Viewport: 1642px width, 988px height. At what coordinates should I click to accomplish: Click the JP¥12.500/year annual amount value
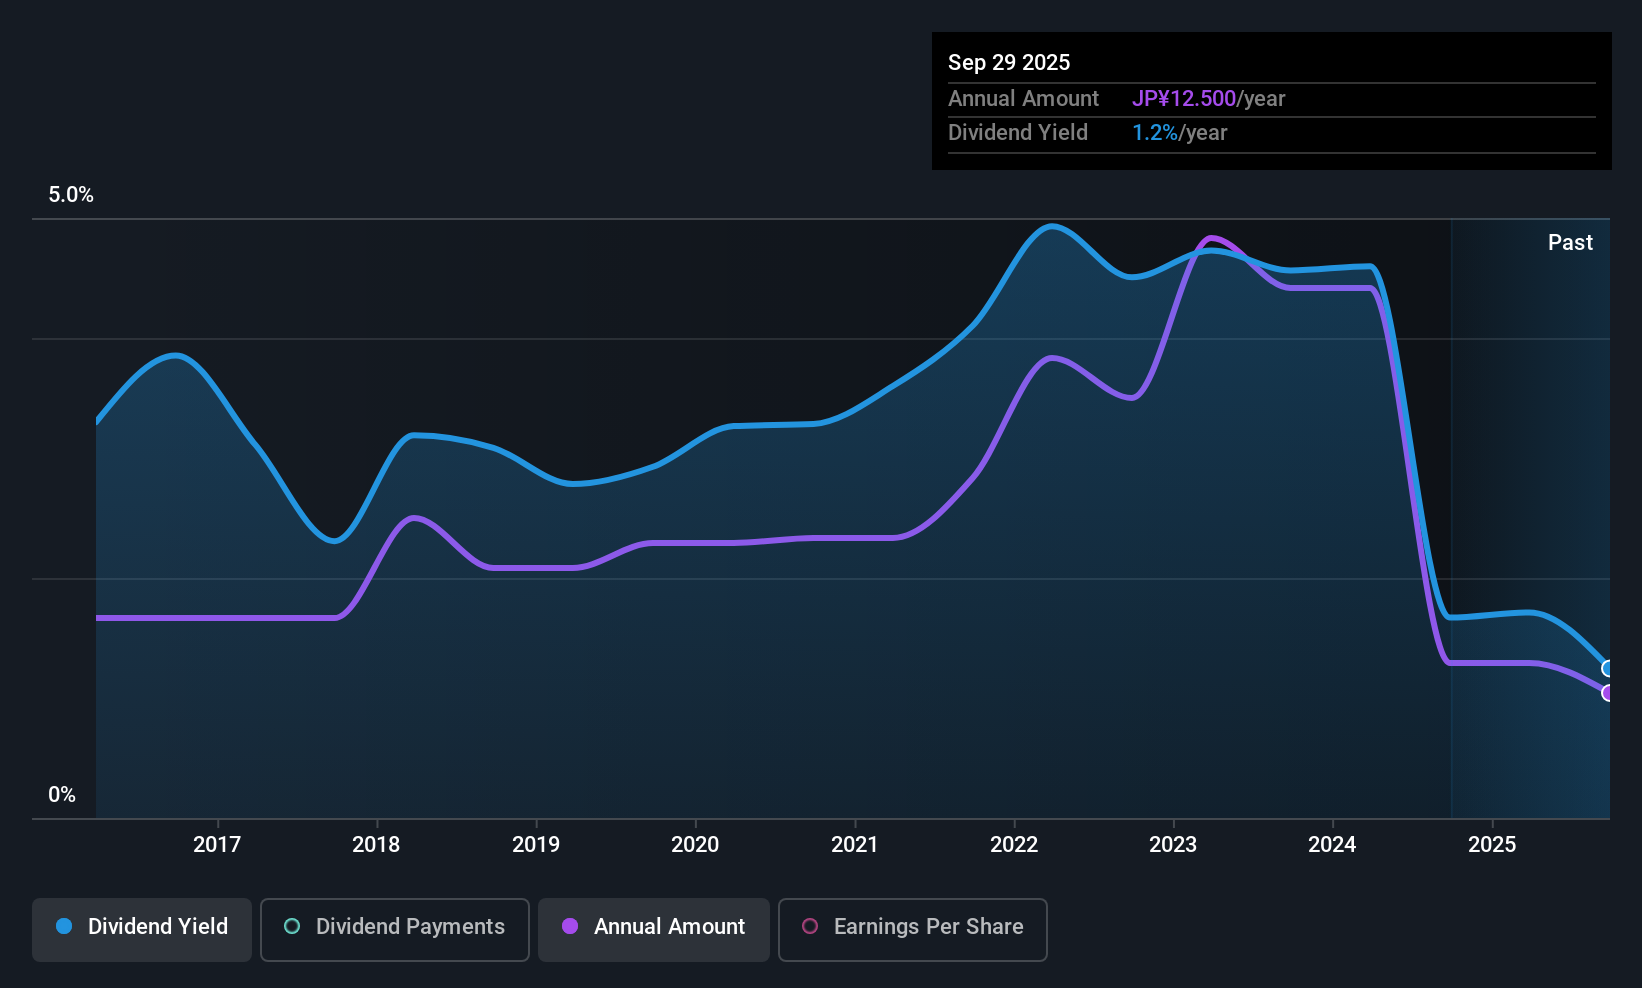coord(1208,99)
